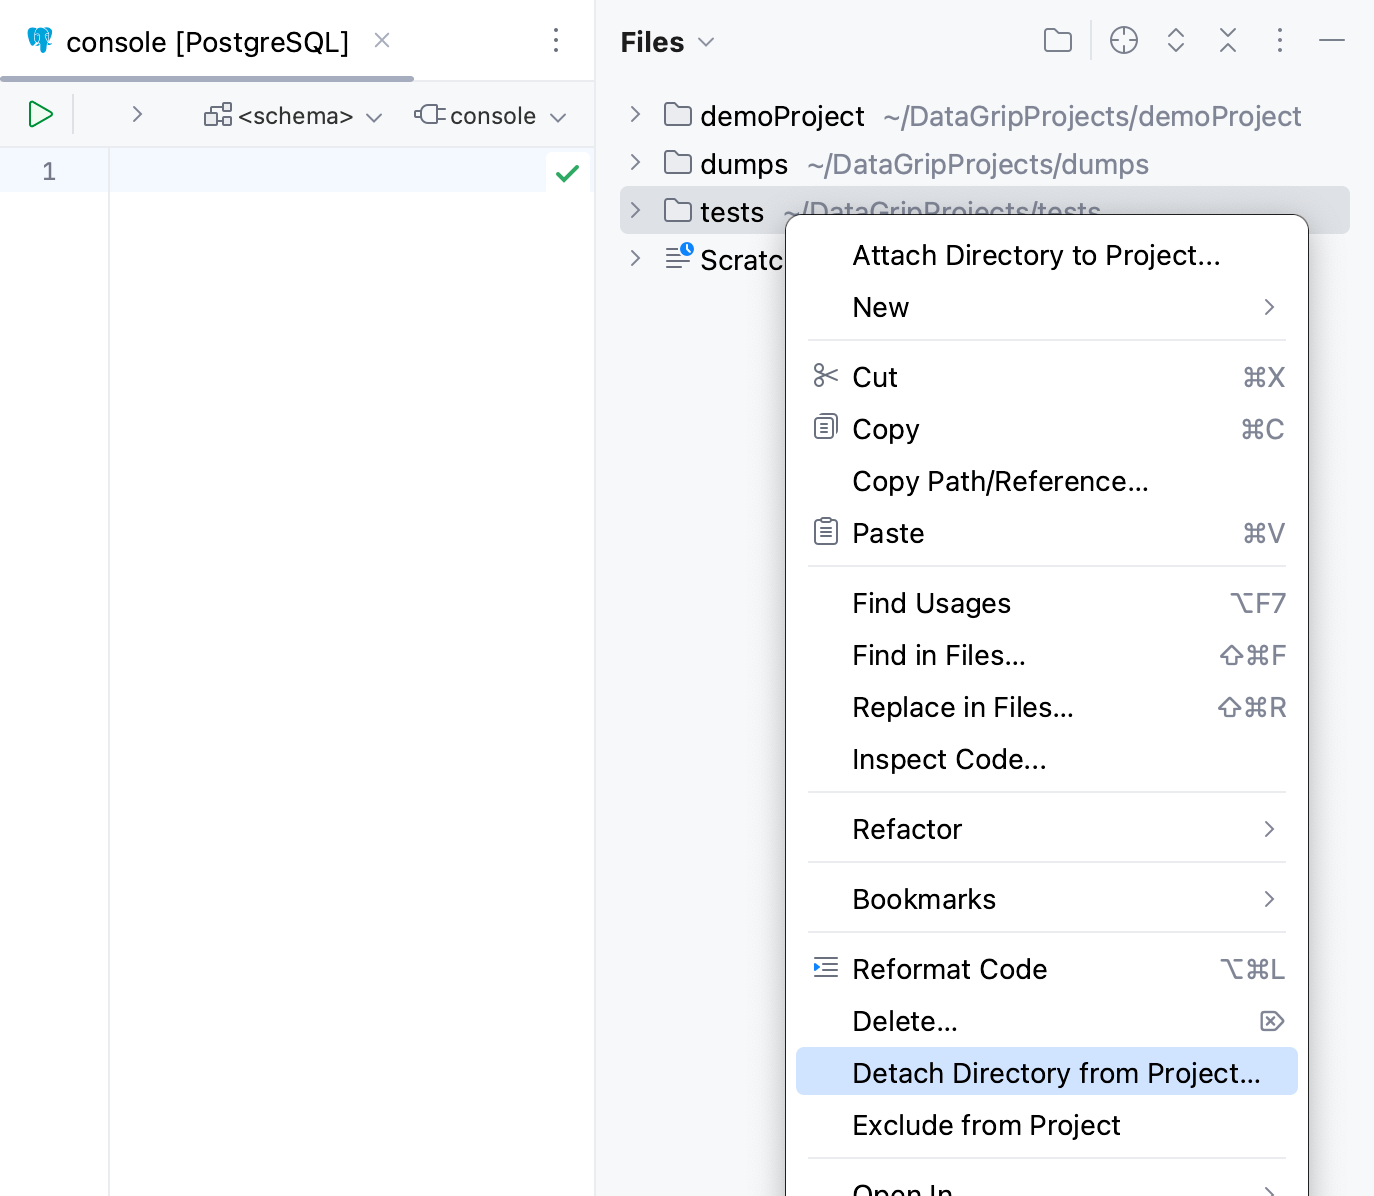Screen dimensions: 1374x1196
Task: Choose Exclude from Project
Action: click(x=986, y=1124)
